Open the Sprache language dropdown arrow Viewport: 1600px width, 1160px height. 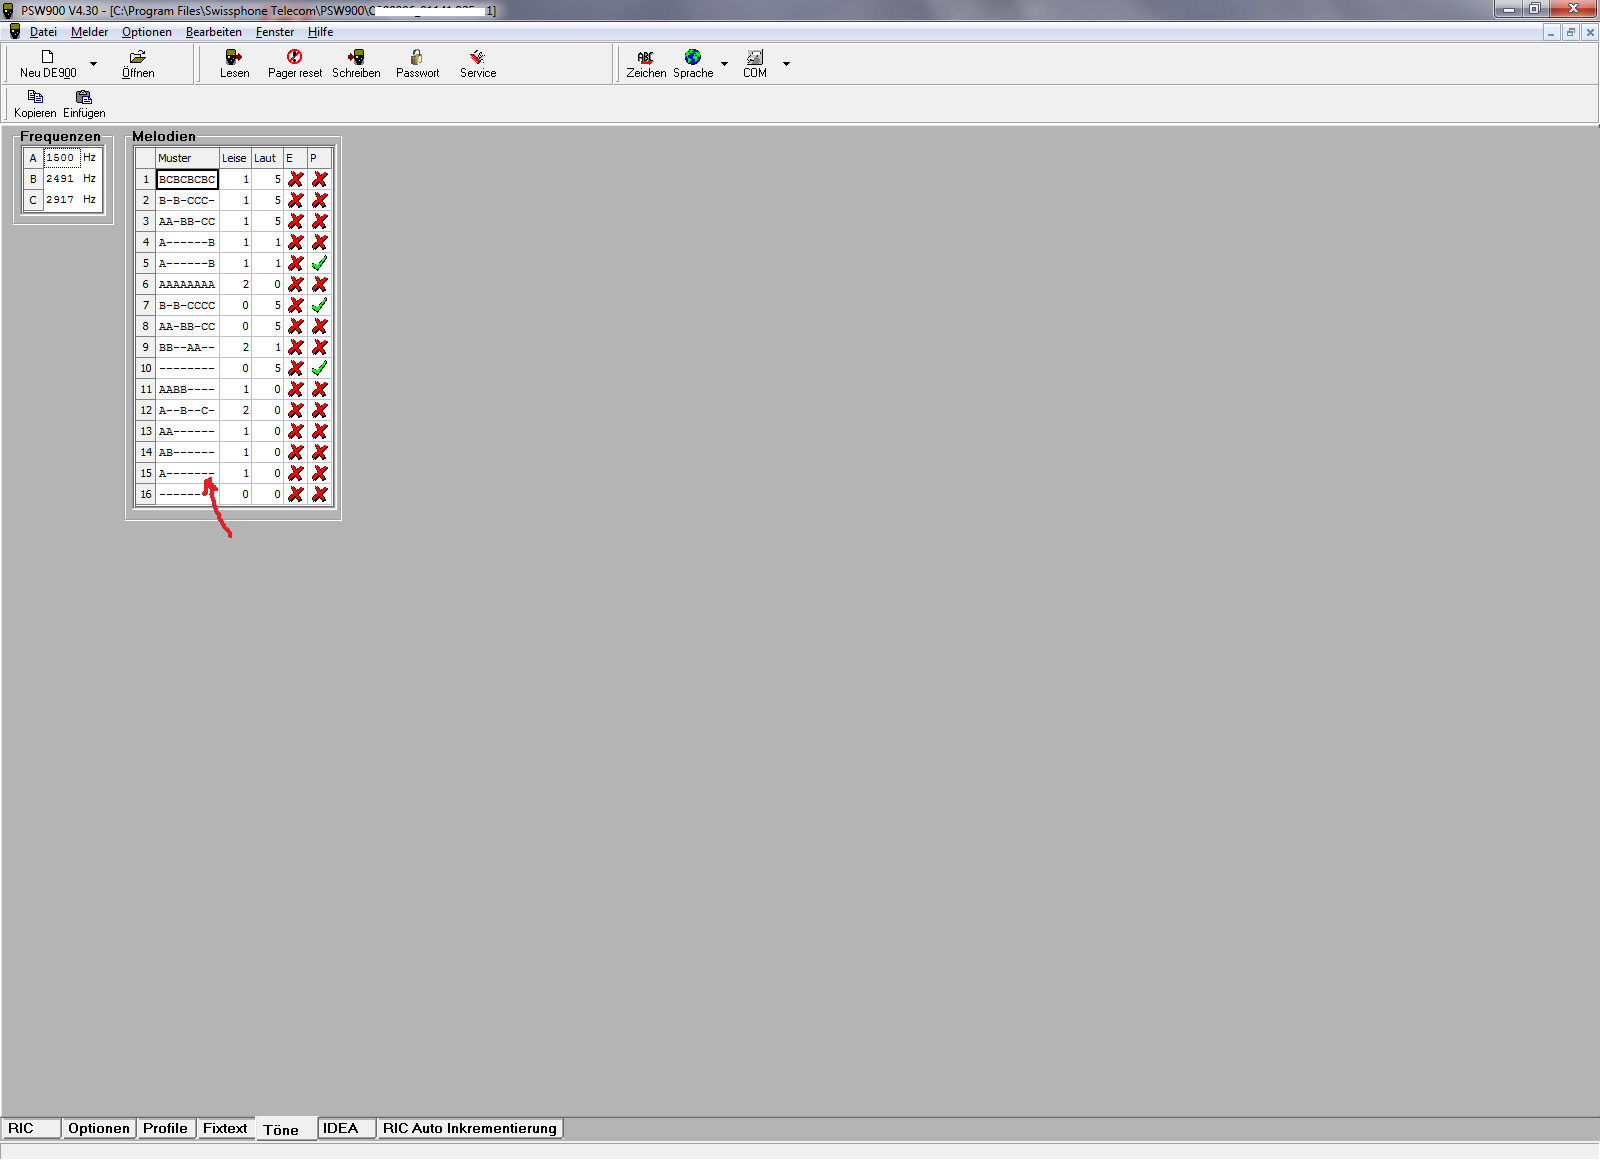tap(725, 64)
